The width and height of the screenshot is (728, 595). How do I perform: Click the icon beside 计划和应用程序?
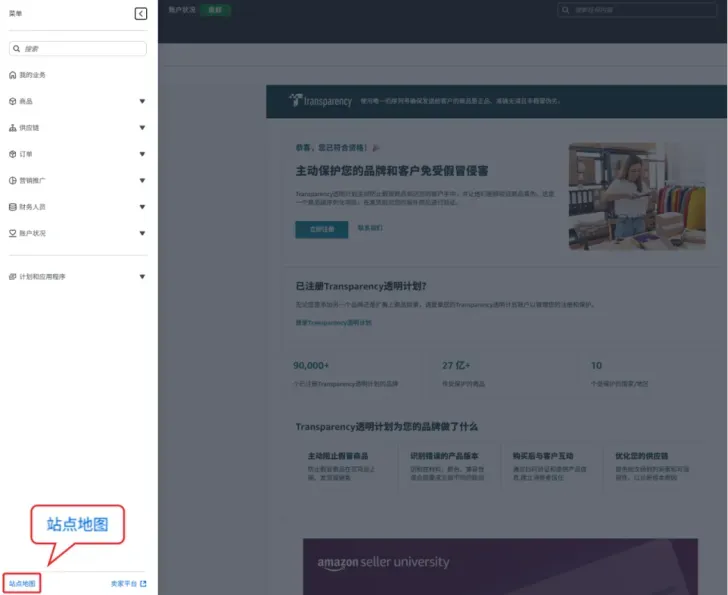[13, 277]
